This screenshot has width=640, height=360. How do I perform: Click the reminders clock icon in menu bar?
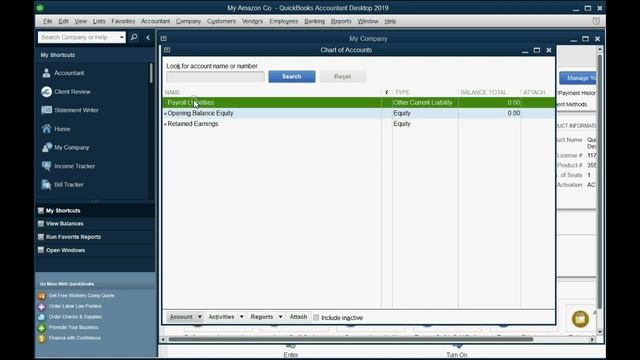[x=596, y=21]
